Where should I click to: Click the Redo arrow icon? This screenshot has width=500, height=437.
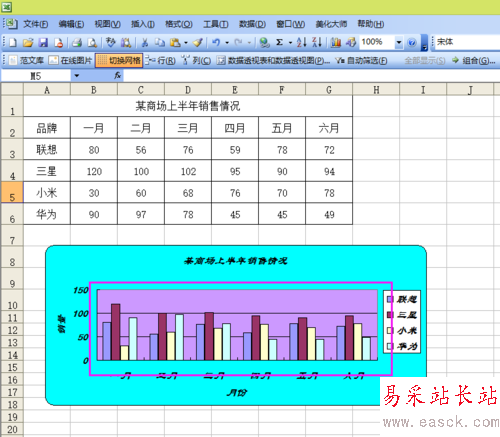[238, 42]
